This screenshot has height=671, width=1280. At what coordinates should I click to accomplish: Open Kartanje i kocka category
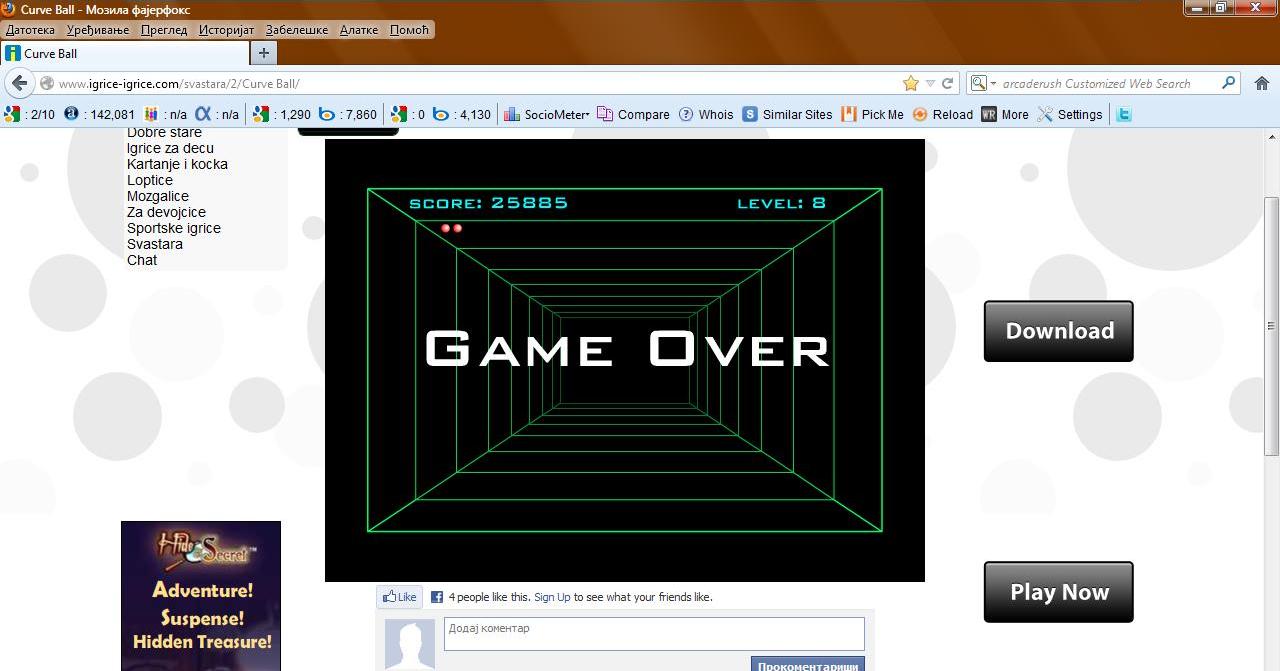click(x=177, y=164)
